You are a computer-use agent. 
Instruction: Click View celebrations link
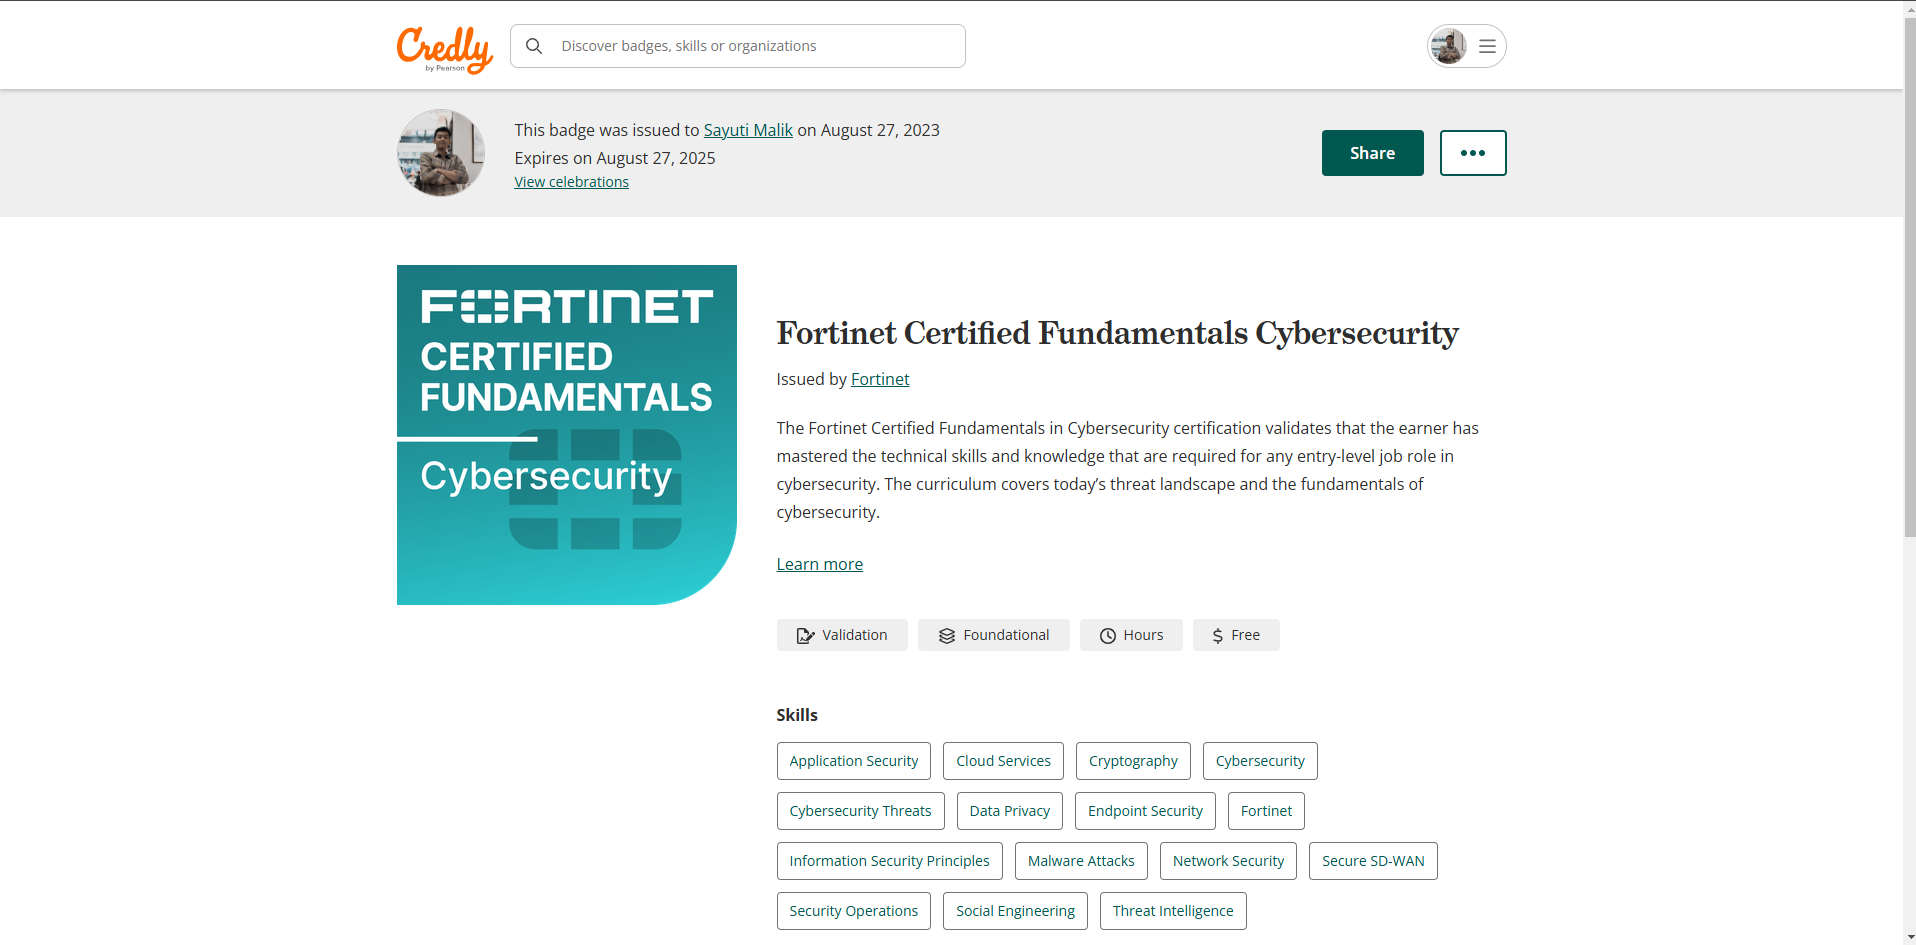[x=571, y=182]
